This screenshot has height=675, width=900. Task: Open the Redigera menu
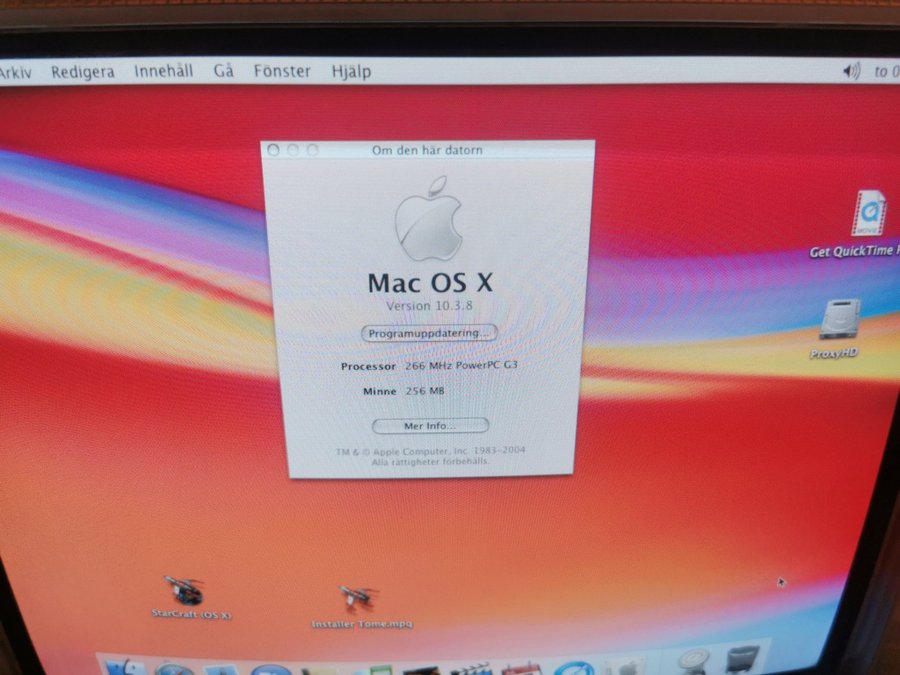(x=83, y=72)
